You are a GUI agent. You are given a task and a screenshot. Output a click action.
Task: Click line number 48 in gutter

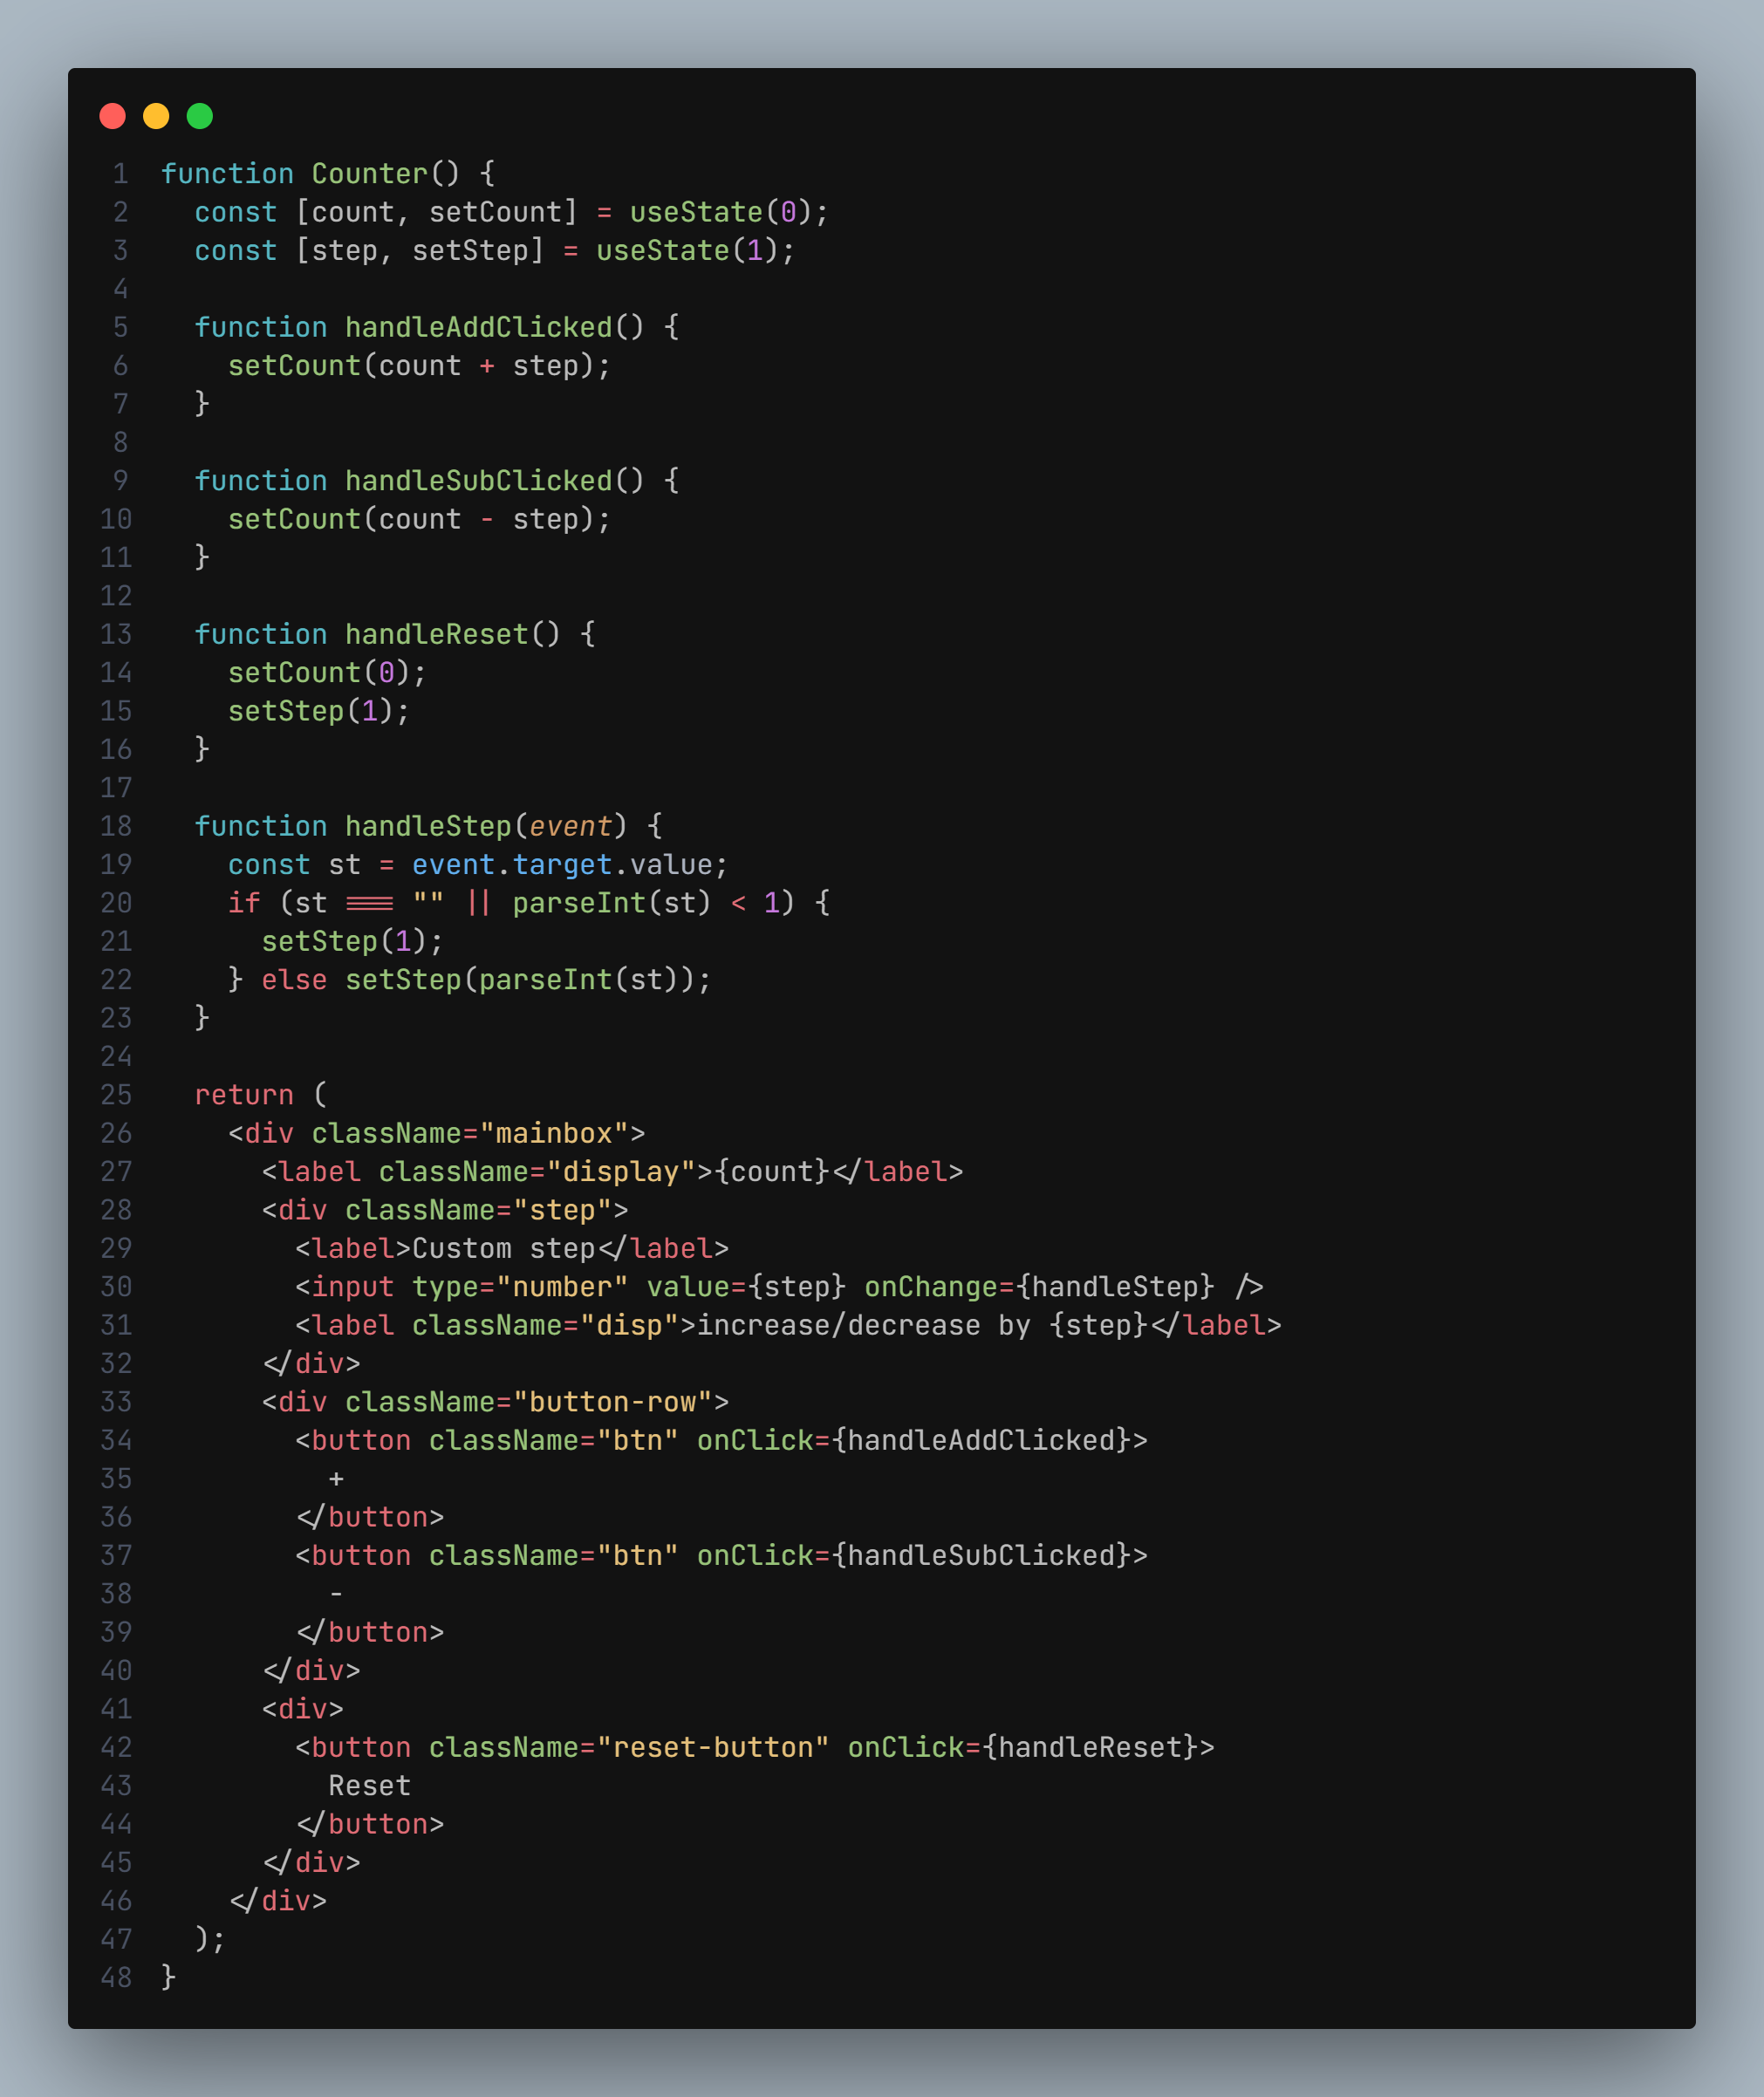tap(116, 1977)
